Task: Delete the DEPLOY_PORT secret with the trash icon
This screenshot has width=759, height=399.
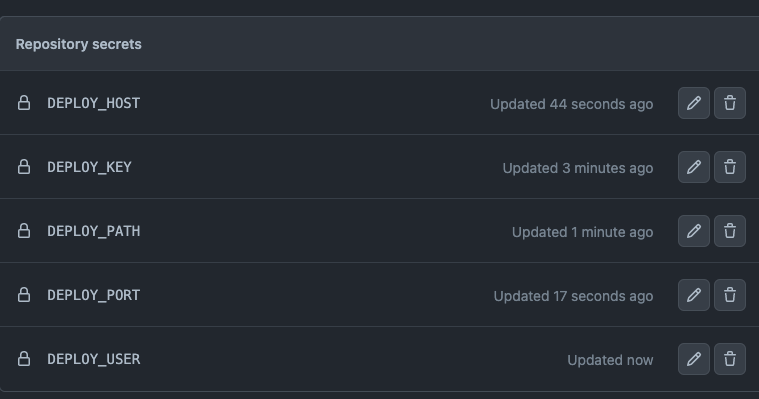Action: click(730, 295)
